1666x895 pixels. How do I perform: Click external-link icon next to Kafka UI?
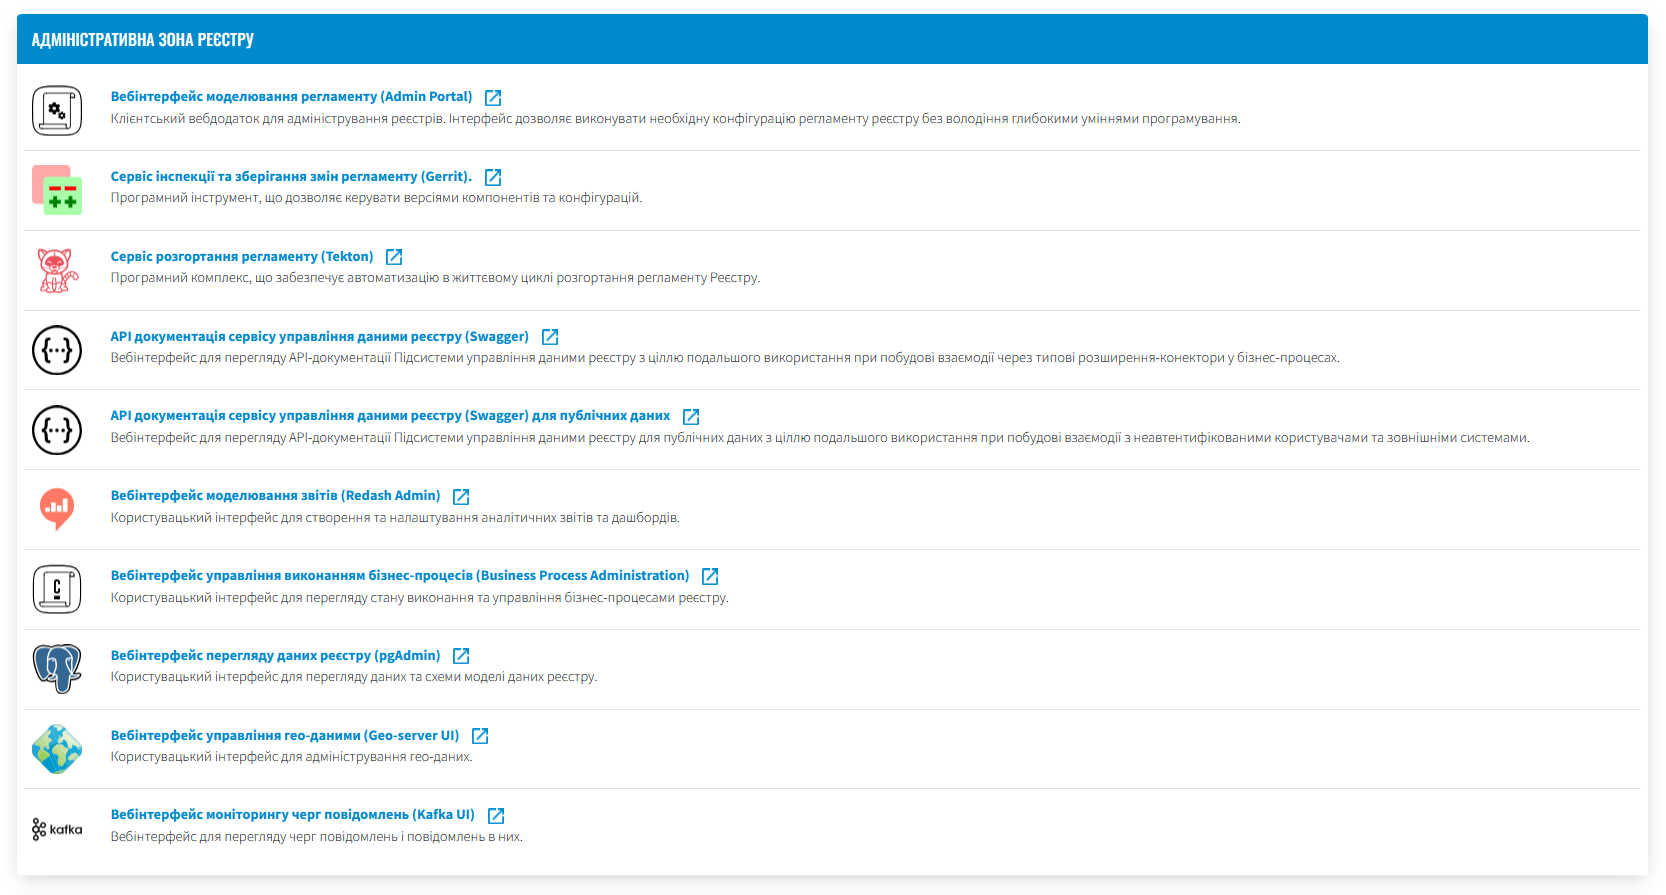496,816
